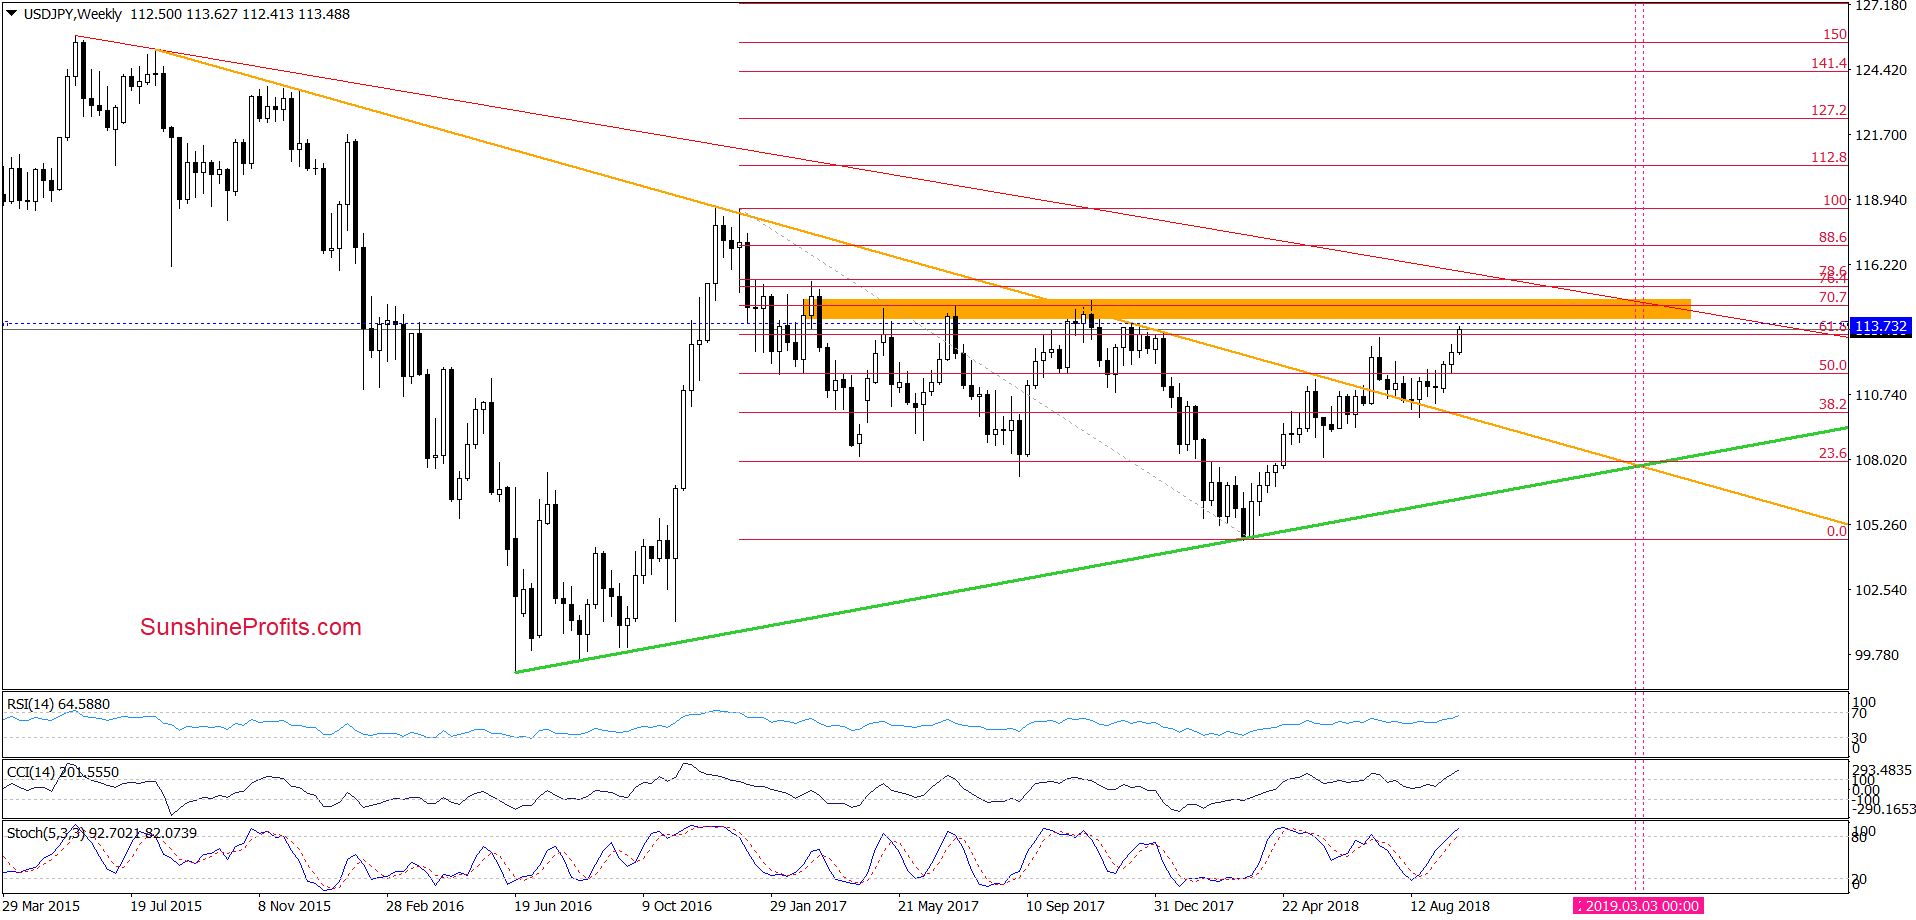Click price axis value 99.780
The height and width of the screenshot is (920, 1916).
[1877, 655]
